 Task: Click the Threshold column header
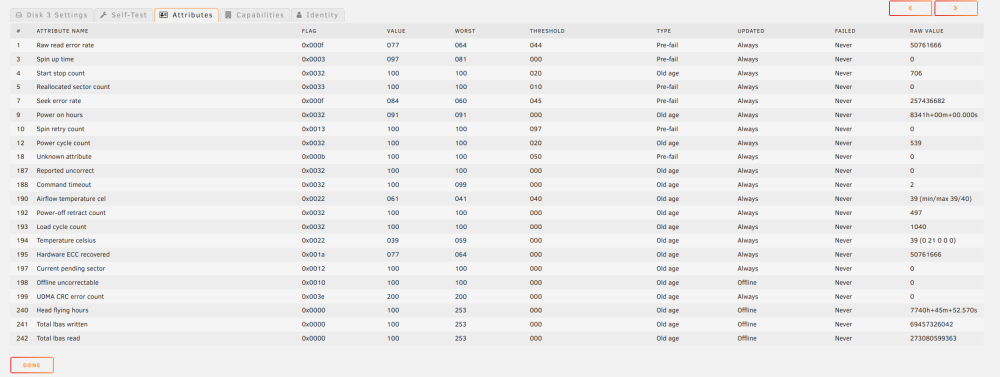547,31
